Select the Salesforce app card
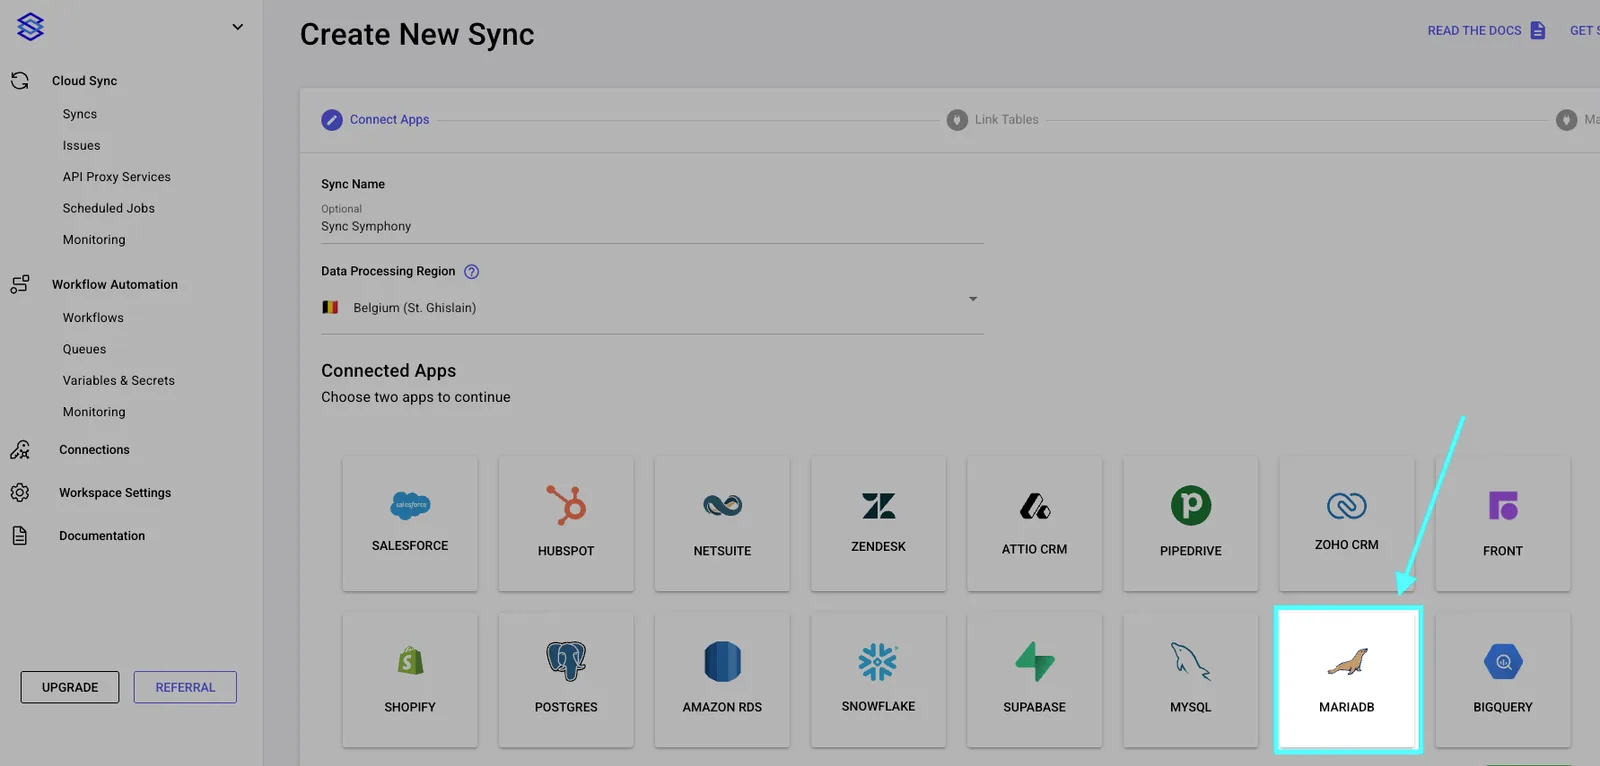The width and height of the screenshot is (1600, 766). [x=410, y=523]
